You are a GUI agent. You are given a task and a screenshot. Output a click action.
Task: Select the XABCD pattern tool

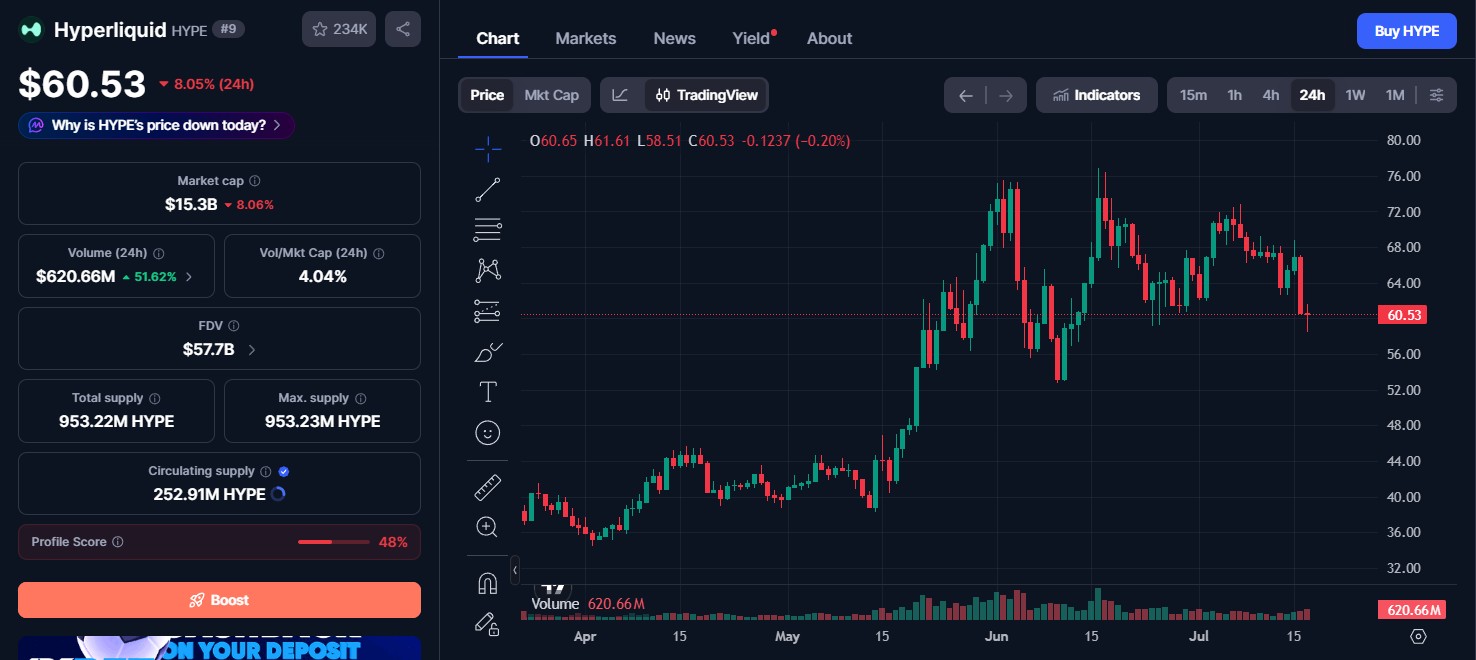pos(488,270)
